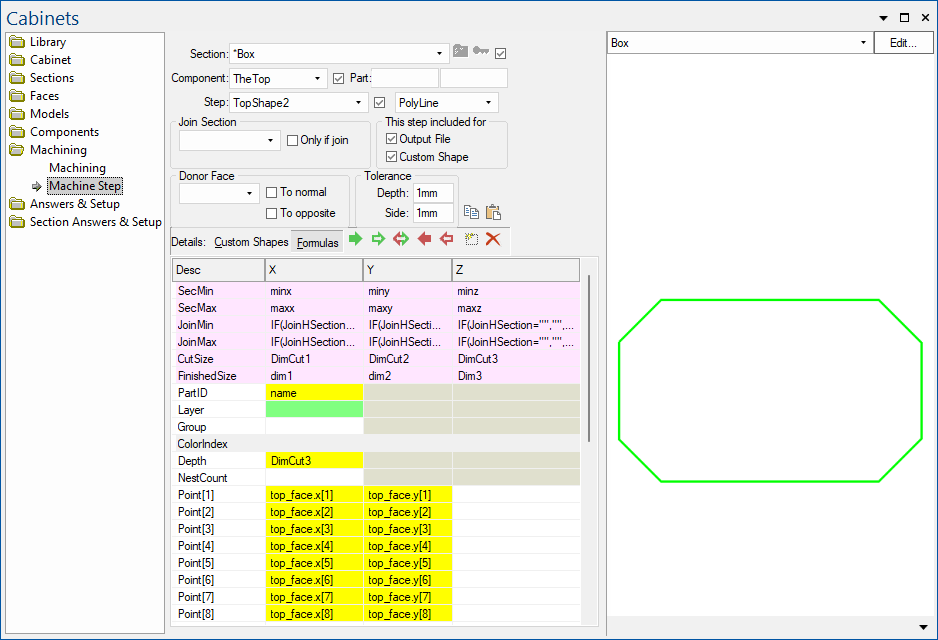The image size is (938, 640).
Task: Click the new item sparkle icon in Details toolbar
Action: [x=471, y=239]
